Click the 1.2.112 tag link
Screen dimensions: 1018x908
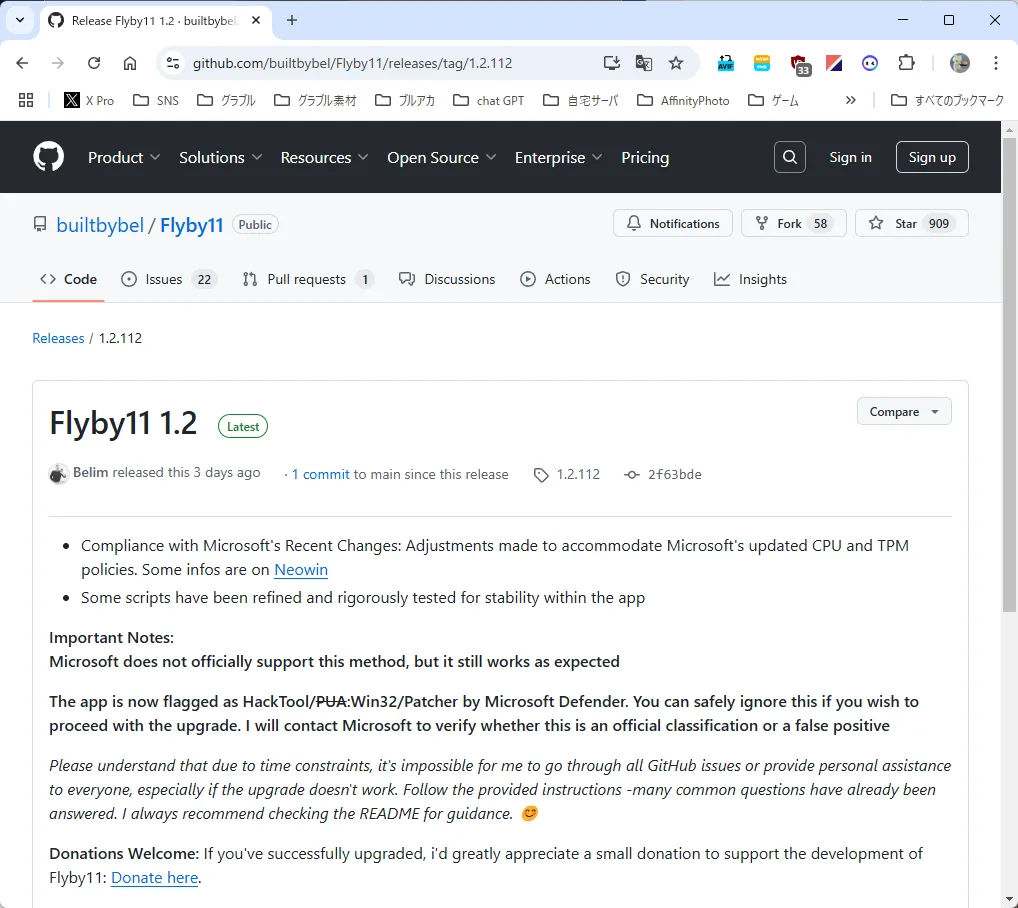click(578, 474)
